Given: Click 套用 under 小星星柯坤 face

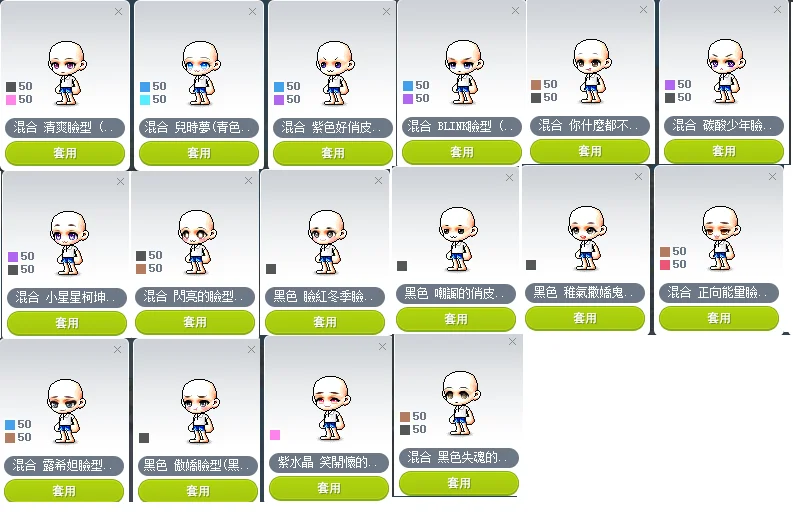Looking at the screenshot, I should (x=67, y=323).
